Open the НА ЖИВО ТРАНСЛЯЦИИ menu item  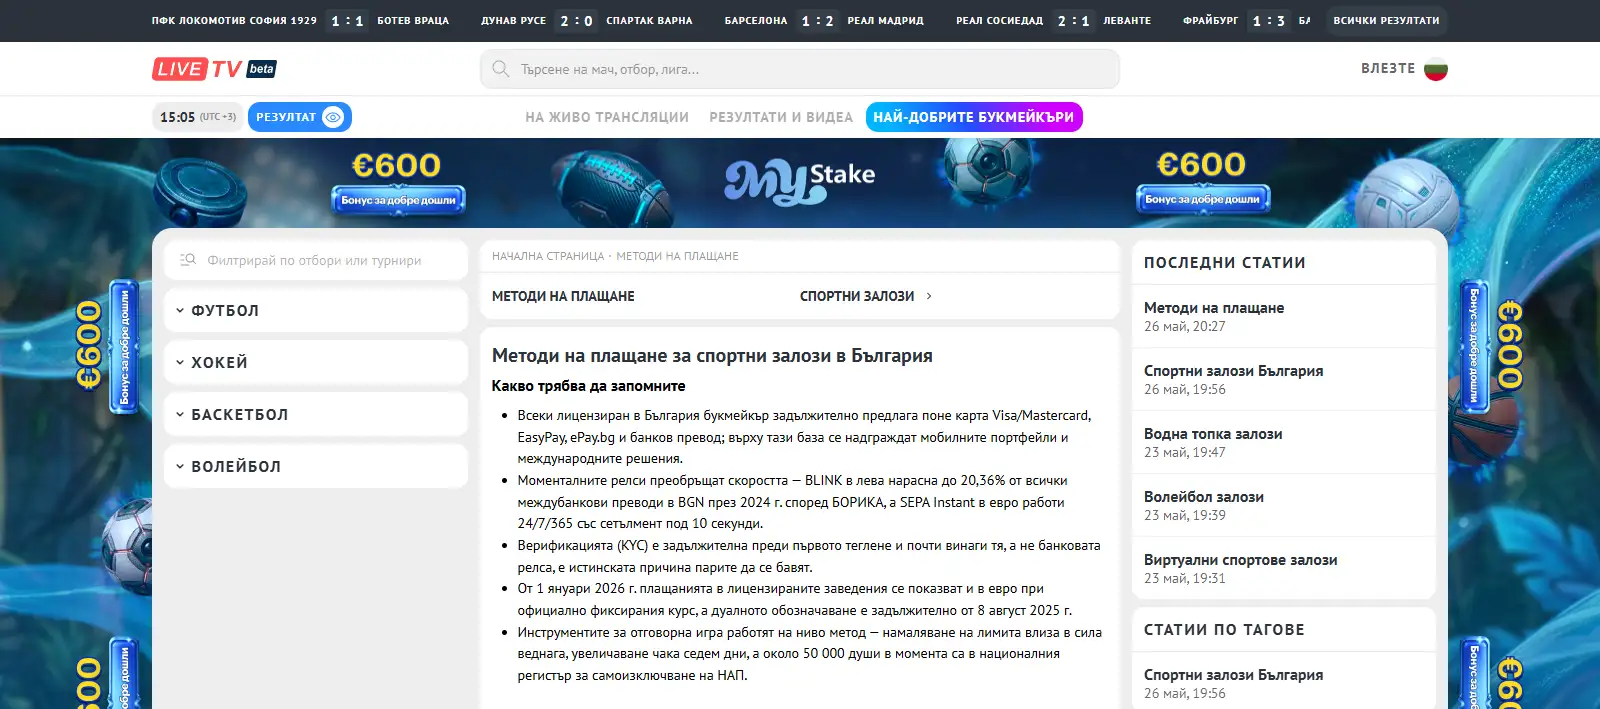[x=607, y=117]
